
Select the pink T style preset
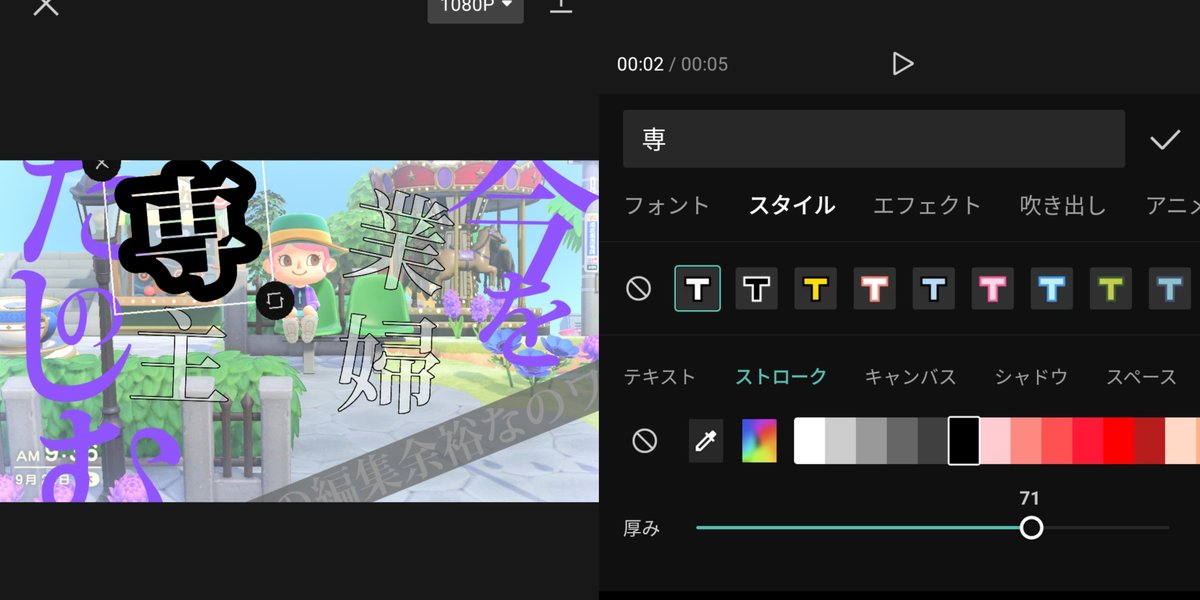pos(993,289)
